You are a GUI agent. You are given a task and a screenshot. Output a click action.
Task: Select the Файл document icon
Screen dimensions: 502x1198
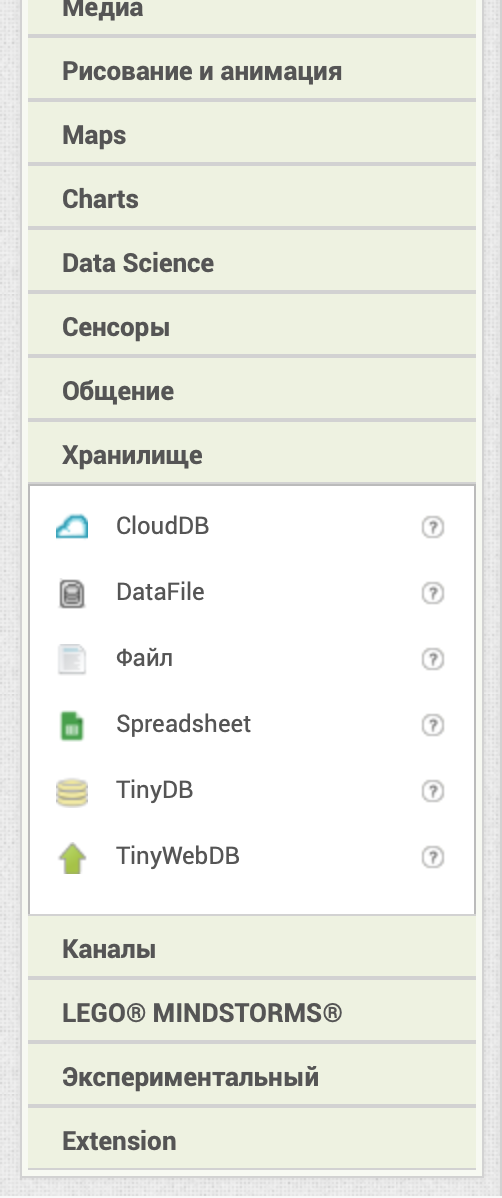tap(72, 659)
